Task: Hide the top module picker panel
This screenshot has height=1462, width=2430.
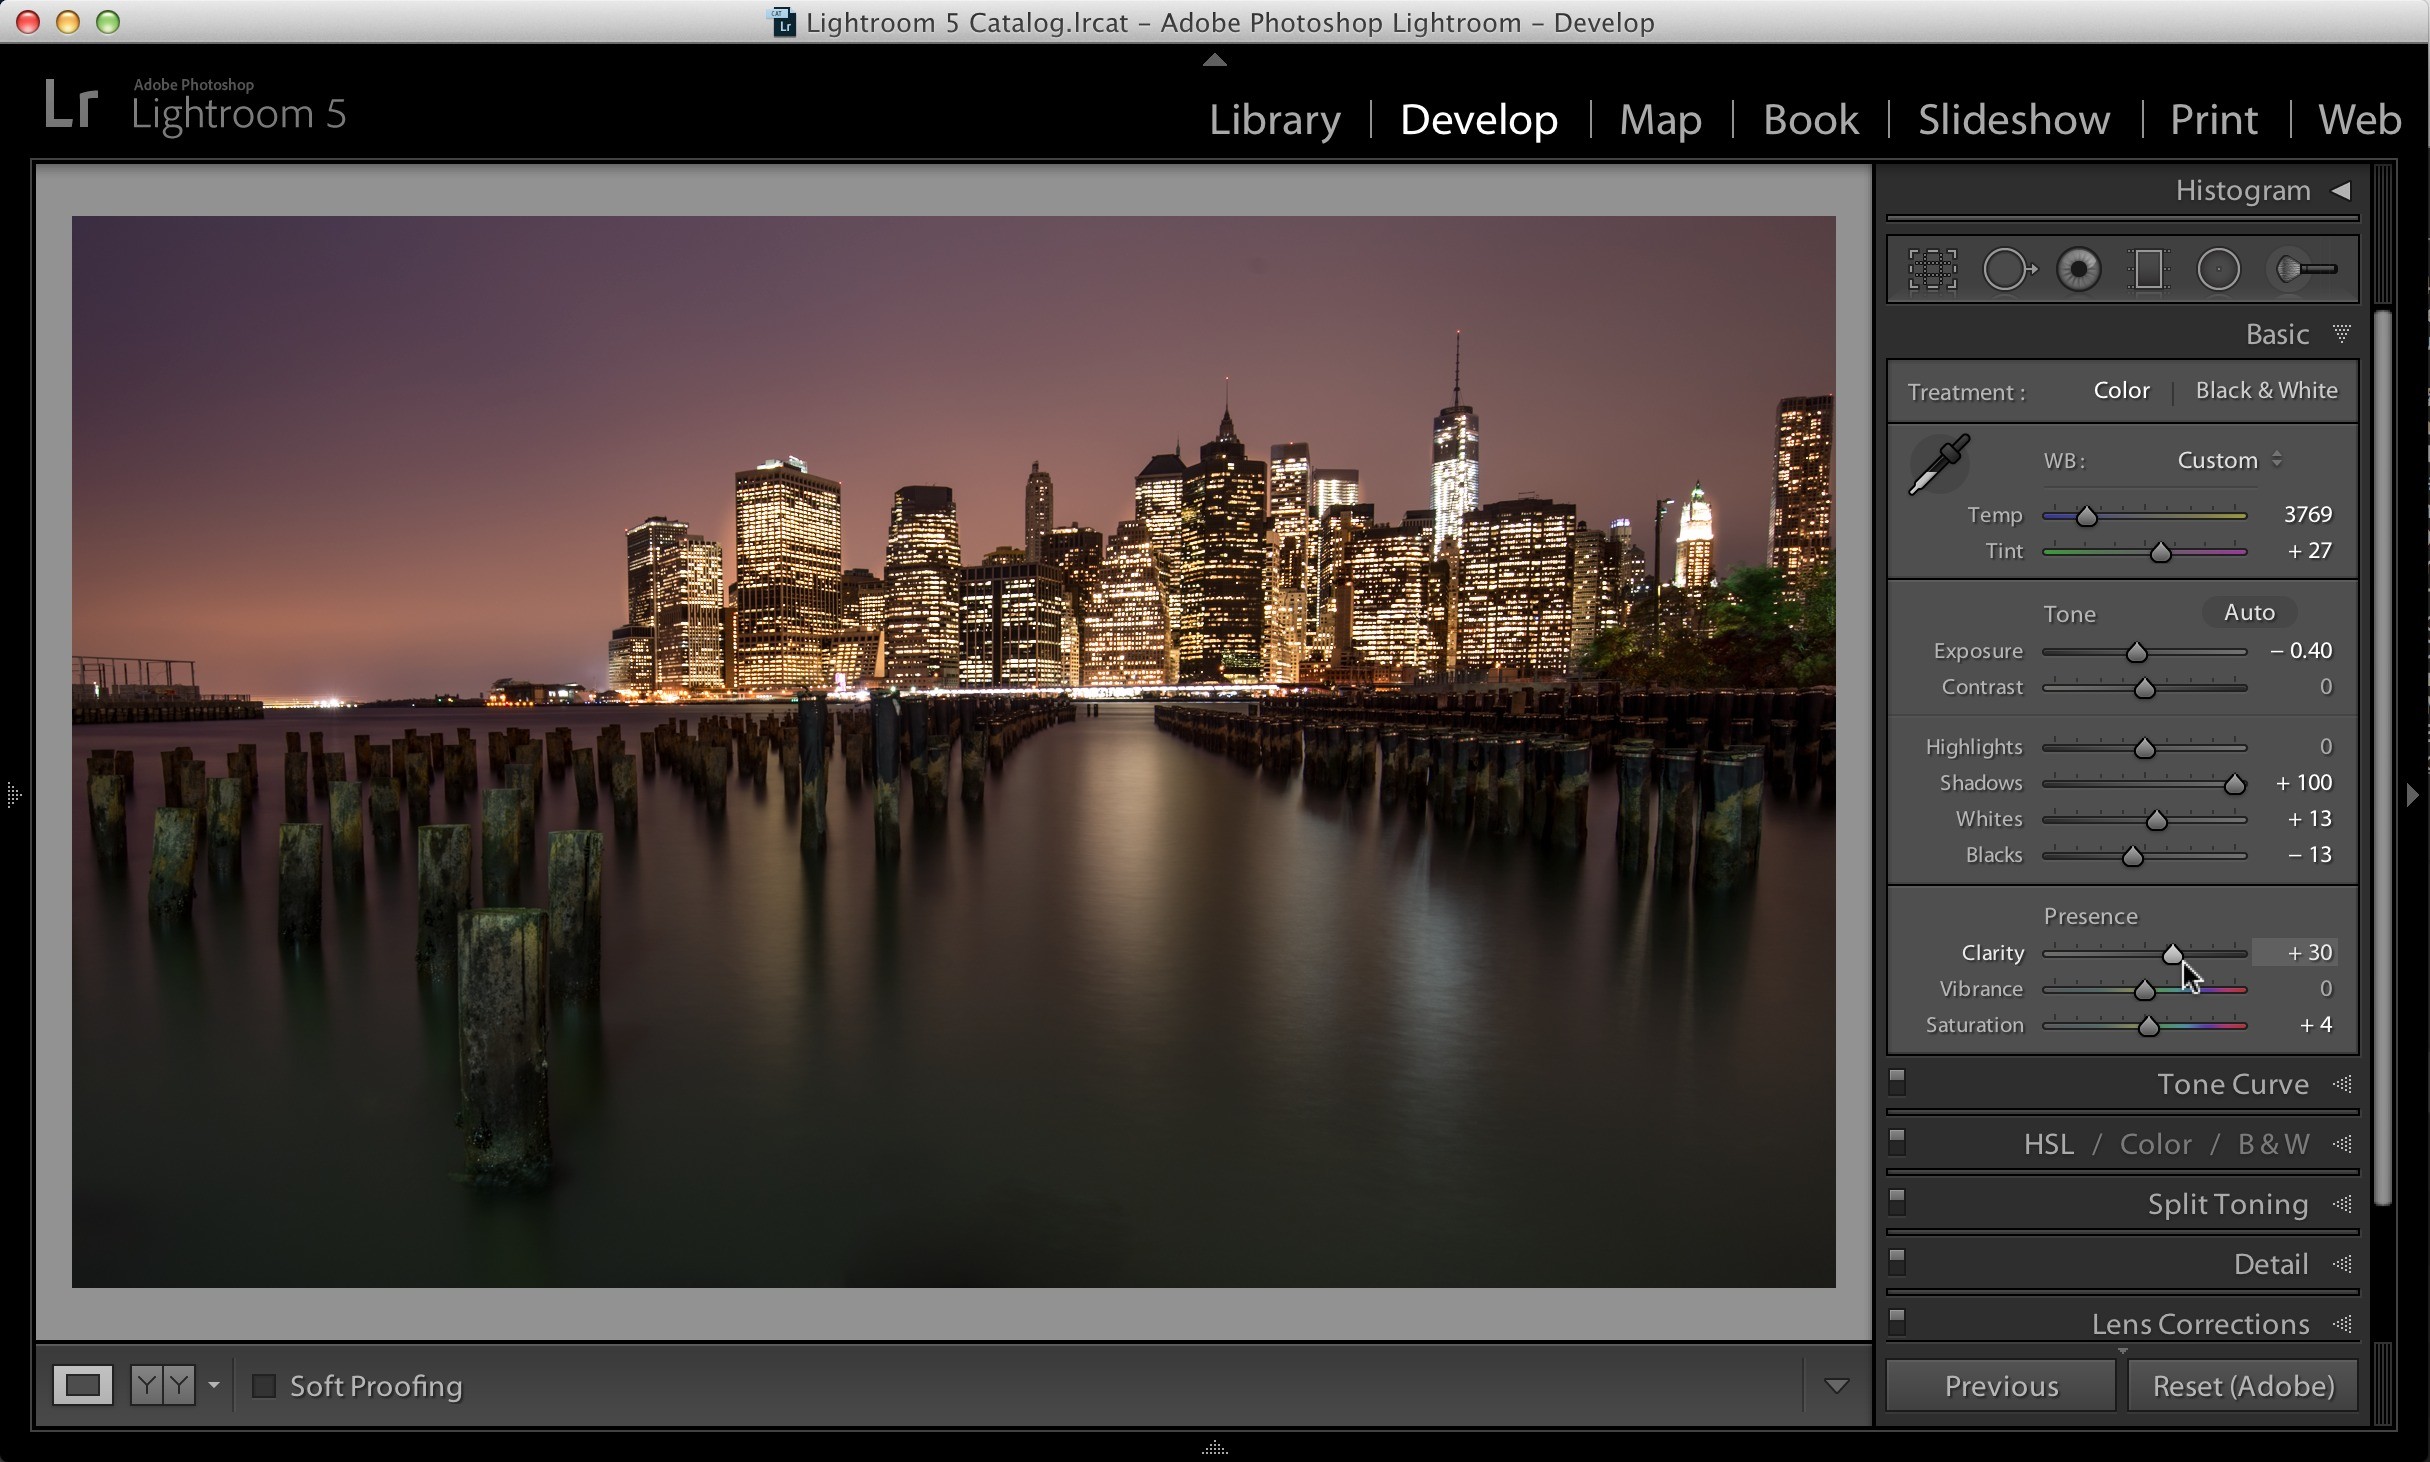Action: (1214, 60)
